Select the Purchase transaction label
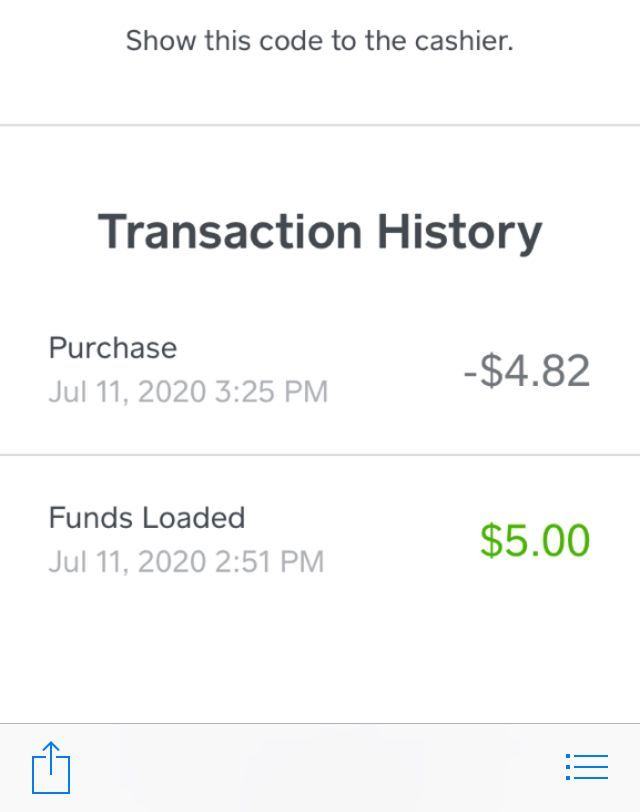This screenshot has height=812, width=640. (113, 348)
